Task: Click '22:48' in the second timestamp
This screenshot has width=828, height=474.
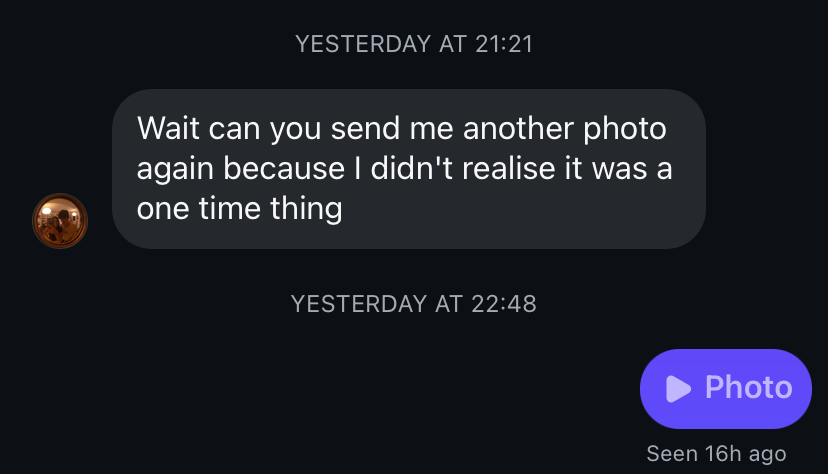Action: click(x=504, y=304)
